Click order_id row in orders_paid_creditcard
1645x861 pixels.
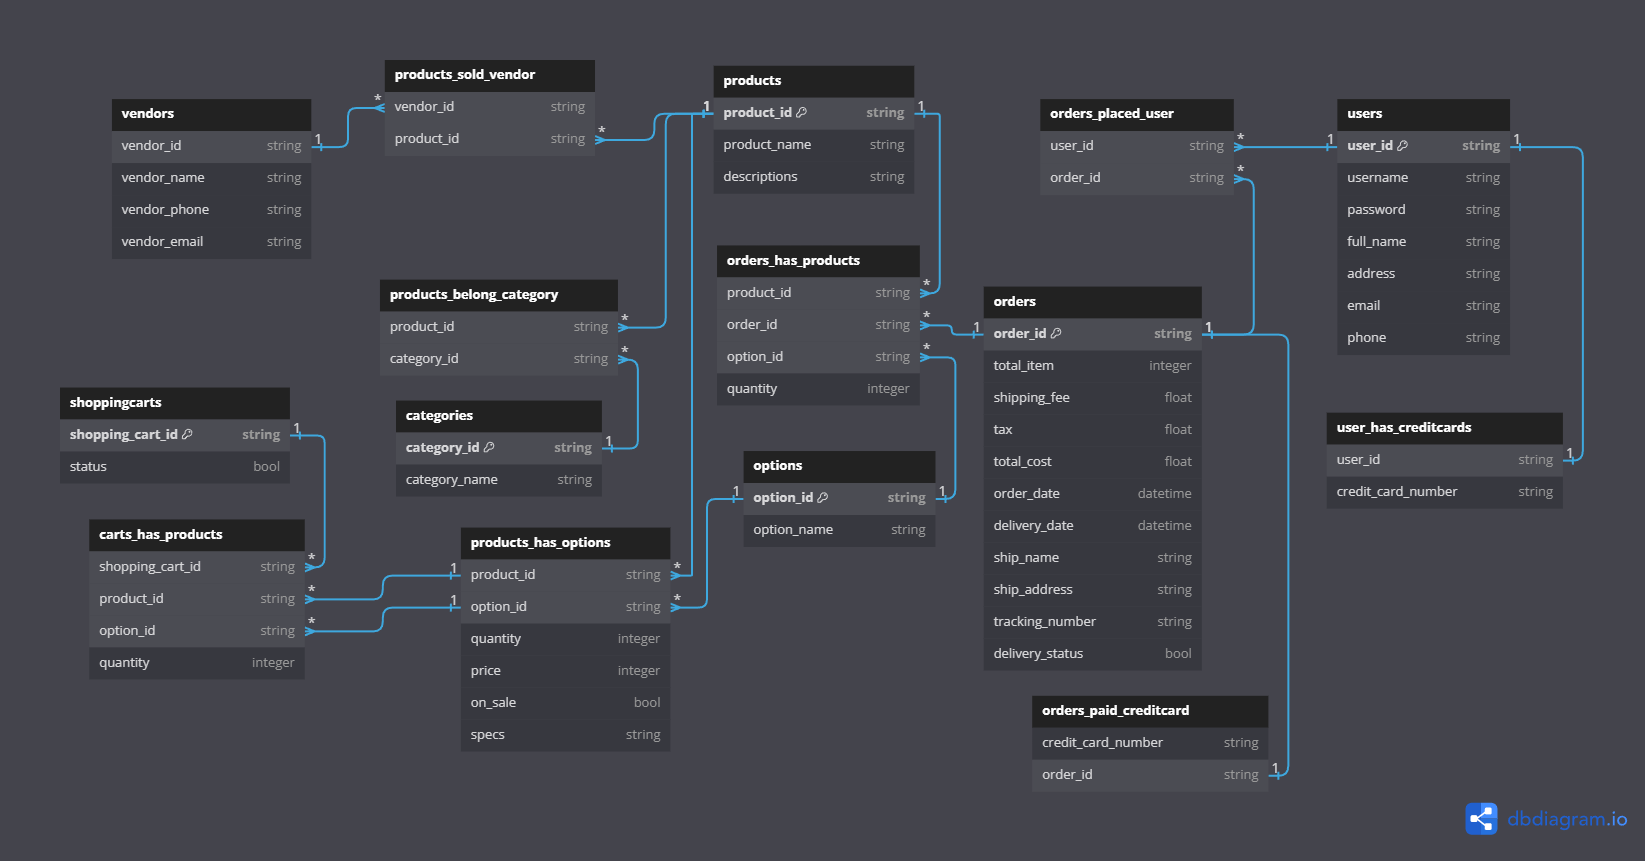point(1150,775)
